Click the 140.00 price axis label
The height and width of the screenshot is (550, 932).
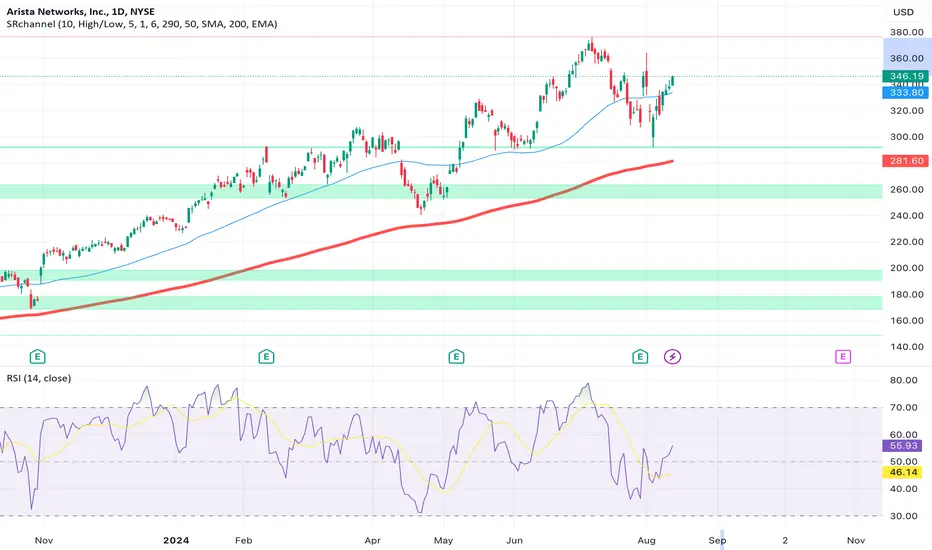click(x=906, y=347)
